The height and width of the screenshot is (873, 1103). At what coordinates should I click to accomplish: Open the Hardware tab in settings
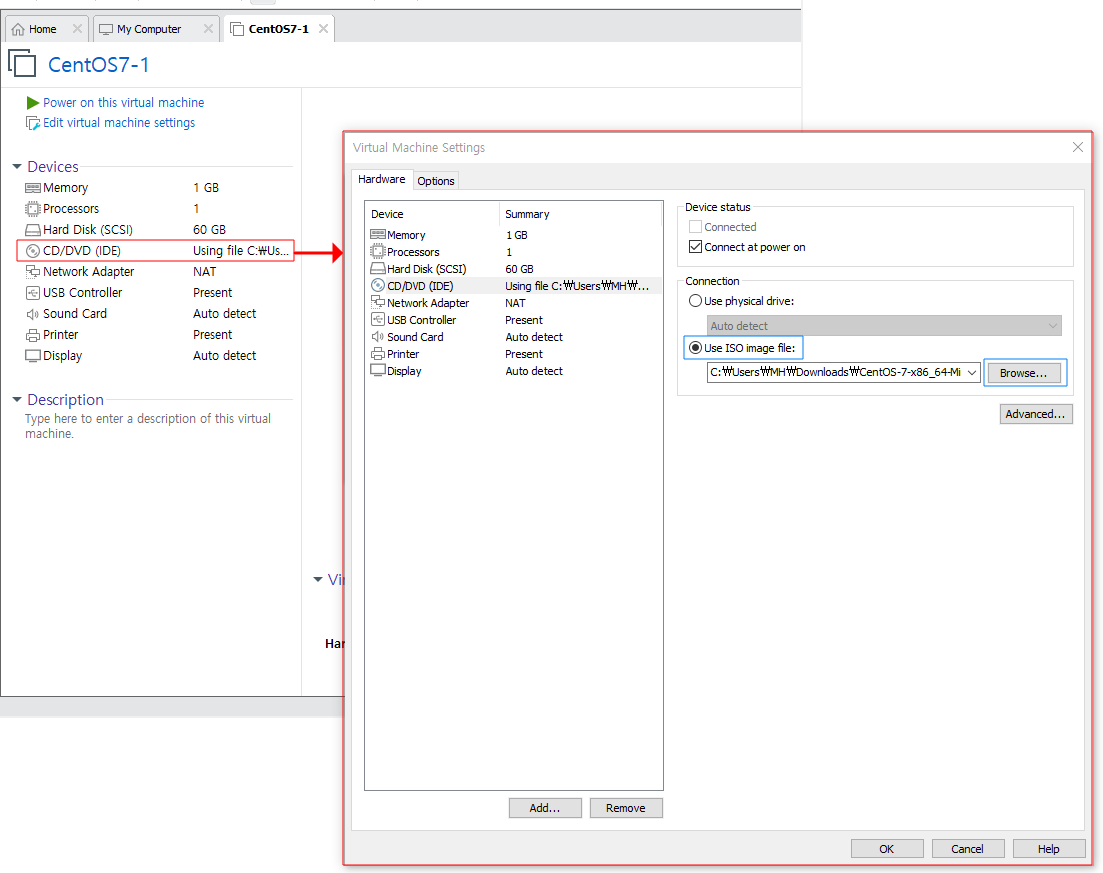pyautogui.click(x=381, y=179)
